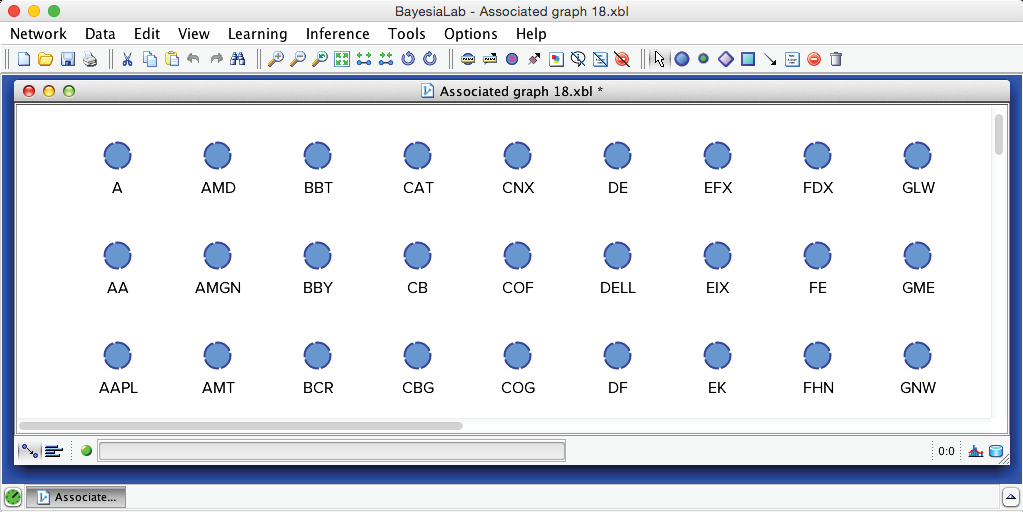This screenshot has height=512, width=1023.
Task: Select the red forbidden arc tool
Action: [814, 59]
